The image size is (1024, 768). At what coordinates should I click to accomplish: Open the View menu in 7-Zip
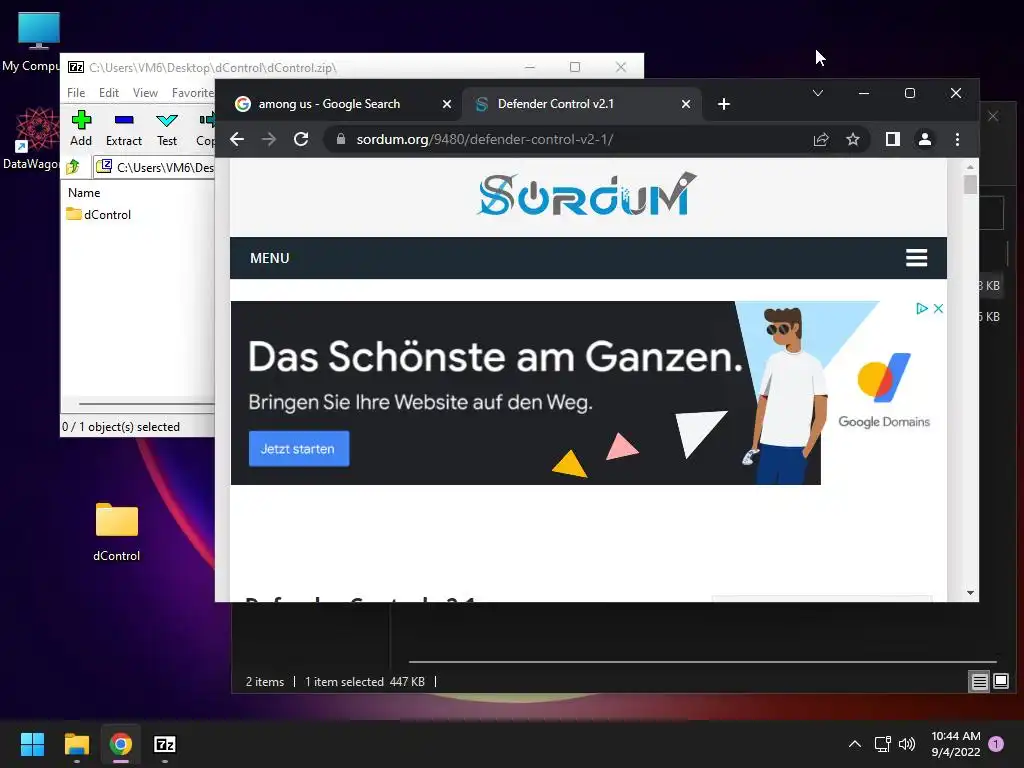pyautogui.click(x=145, y=93)
